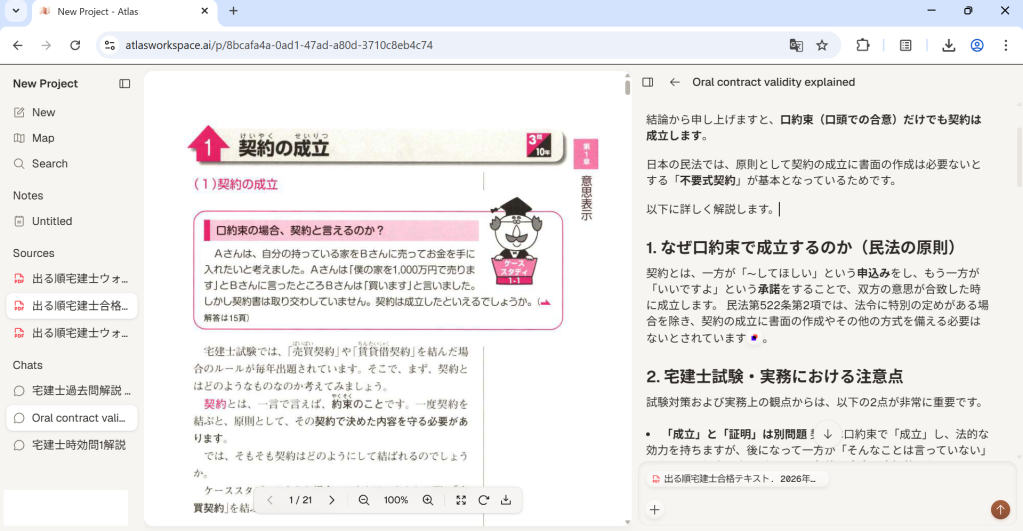
Task: Go back from Oral contract validity chat
Action: 675,83
